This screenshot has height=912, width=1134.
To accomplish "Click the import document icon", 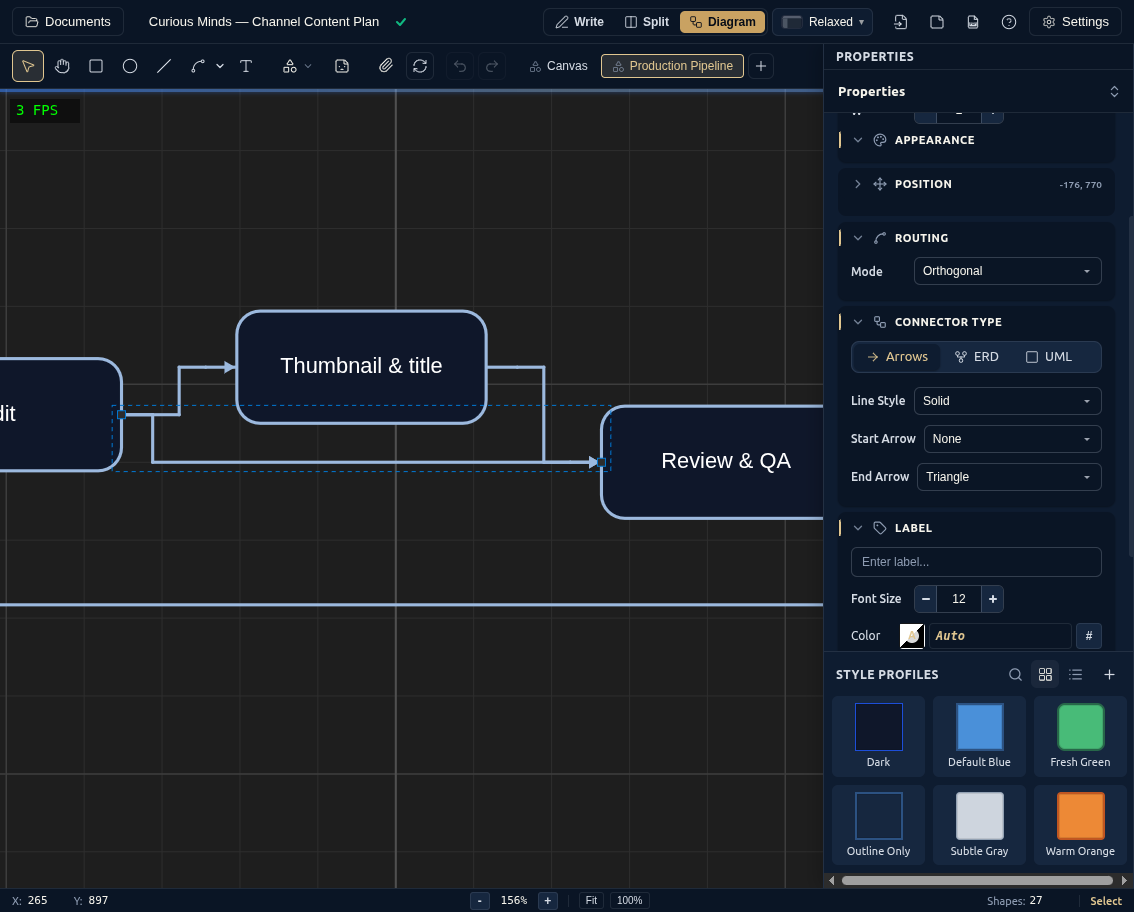I will pos(900,22).
